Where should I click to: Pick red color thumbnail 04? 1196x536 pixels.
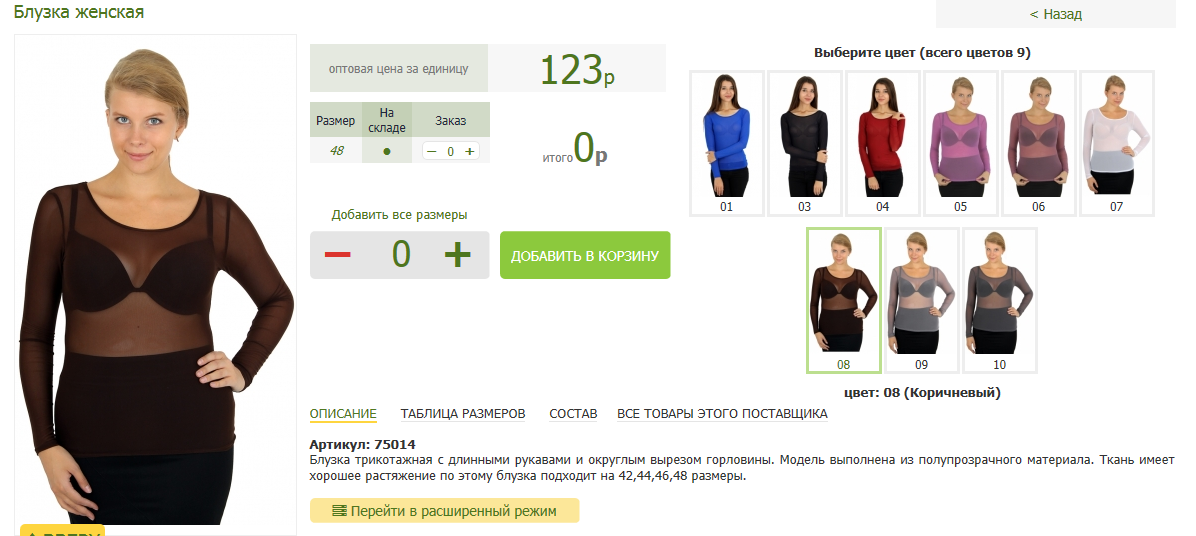pos(883,143)
